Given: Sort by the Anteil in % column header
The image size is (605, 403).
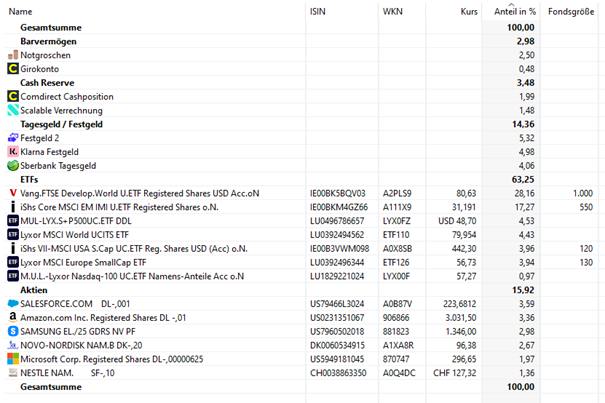Looking at the screenshot, I should point(515,12).
